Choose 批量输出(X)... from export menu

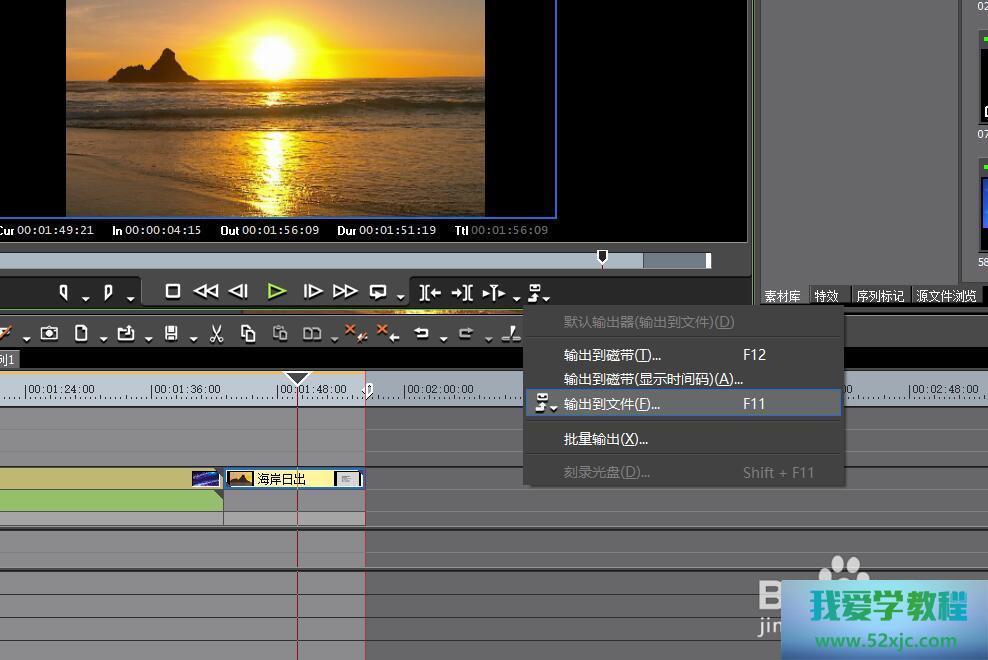click(x=605, y=439)
